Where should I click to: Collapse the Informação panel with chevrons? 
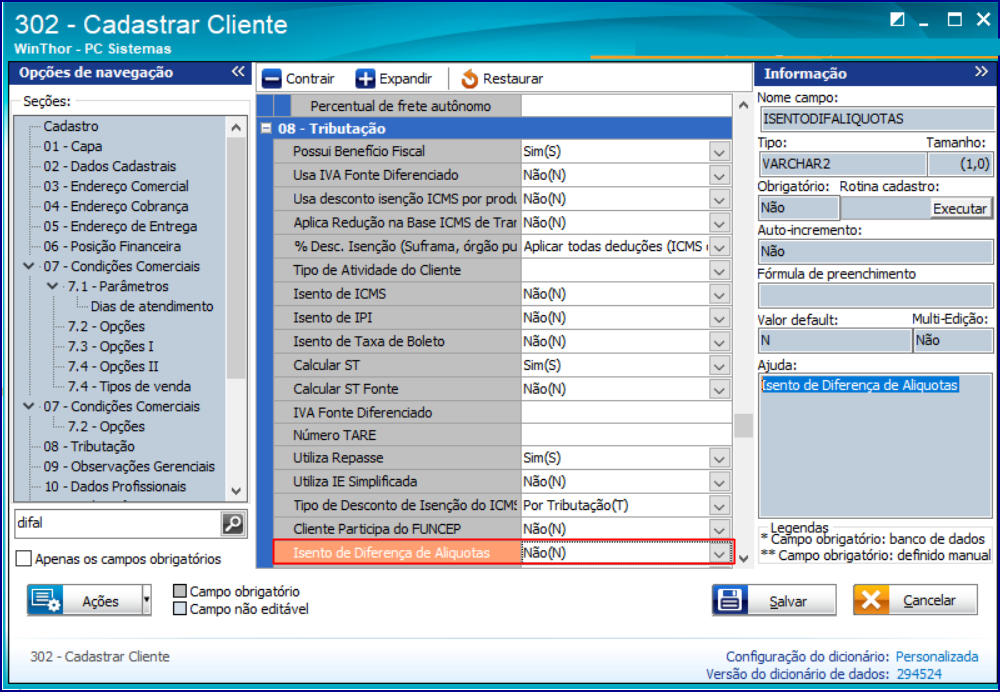click(x=982, y=71)
